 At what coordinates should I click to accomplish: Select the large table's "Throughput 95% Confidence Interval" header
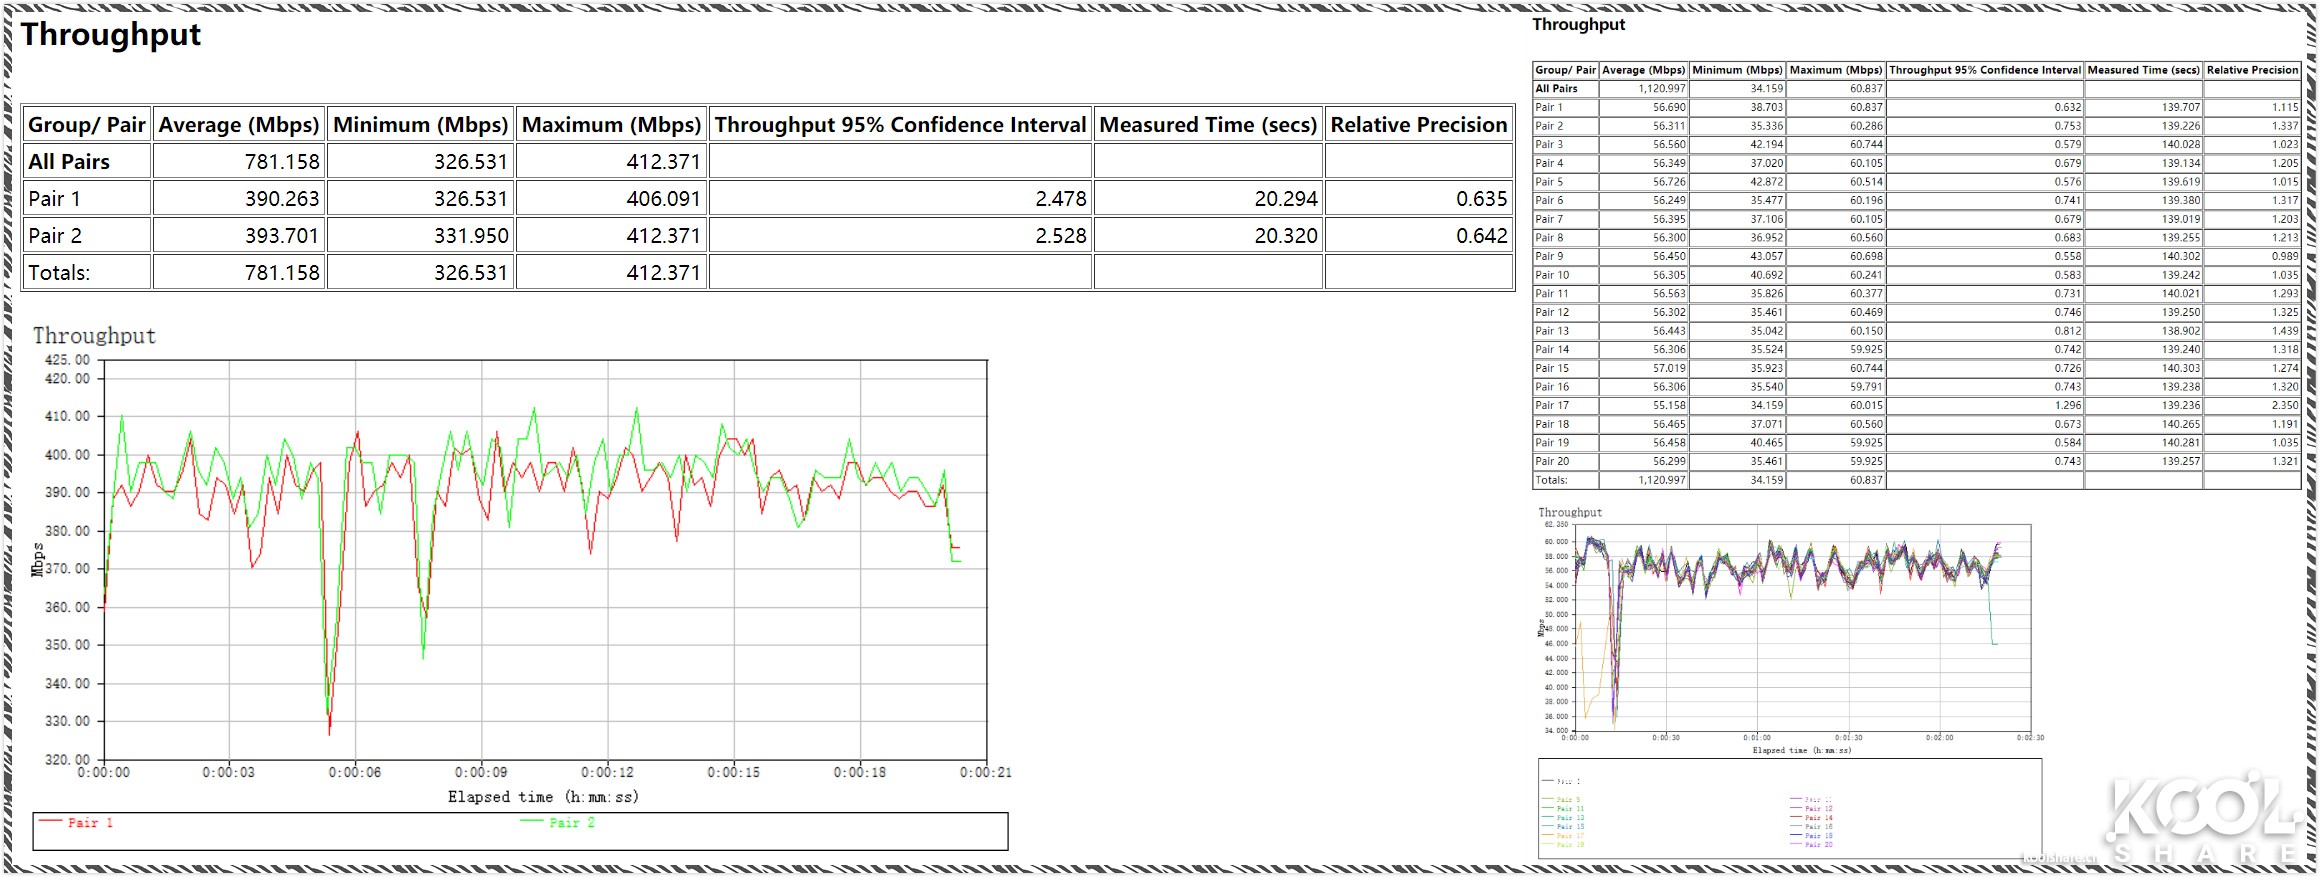coord(900,125)
